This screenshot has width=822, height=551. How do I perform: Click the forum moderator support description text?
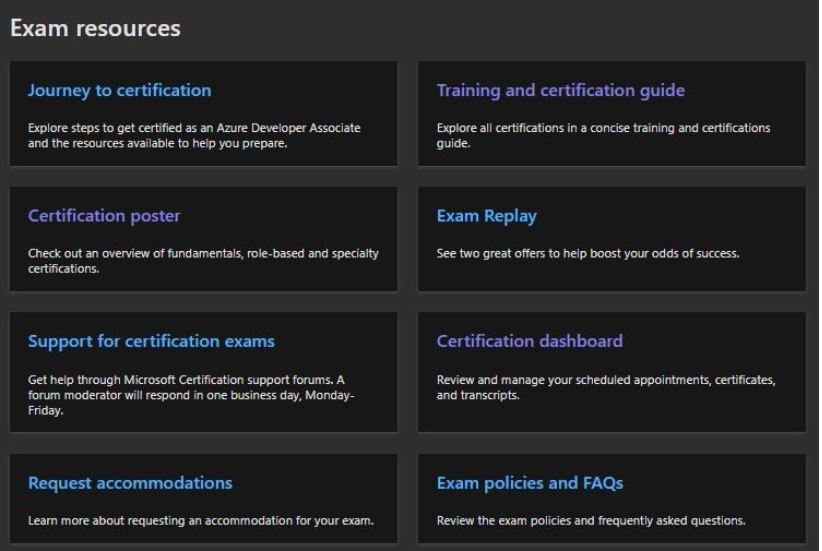[x=190, y=388]
